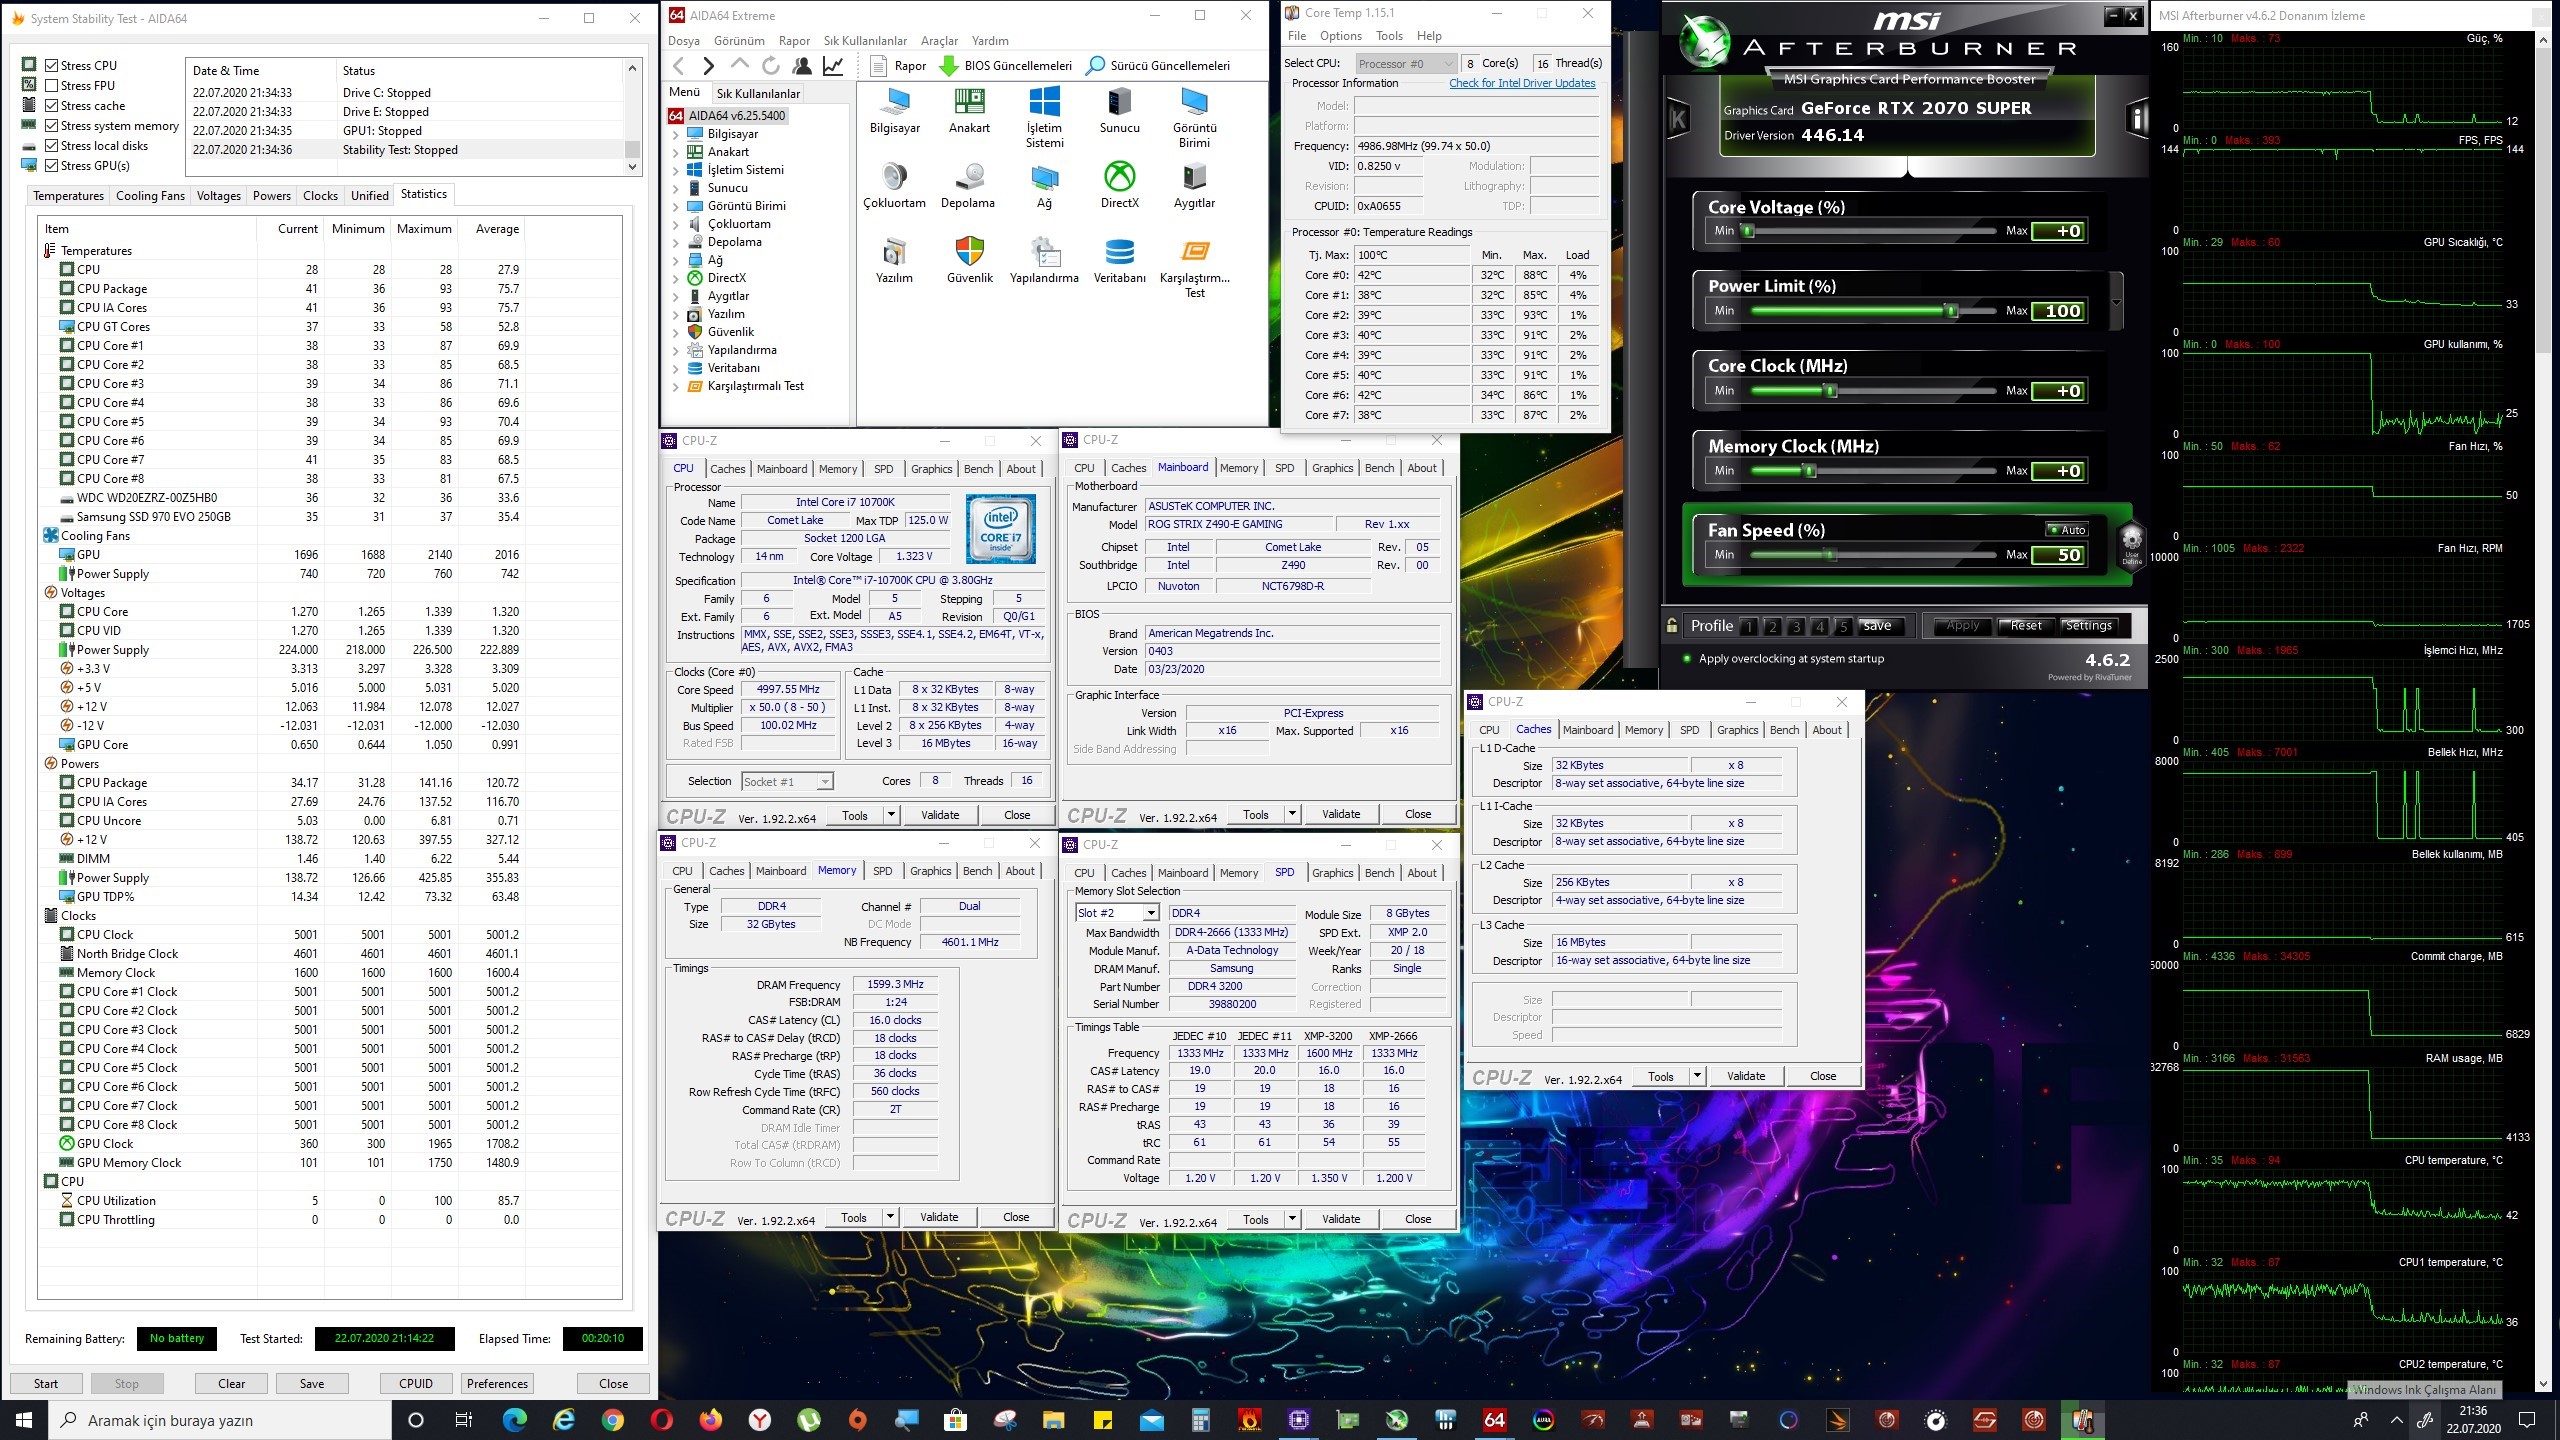Open Araçlar menu in AIDA64 Extreme
The width and height of the screenshot is (2560, 1440).
[939, 41]
